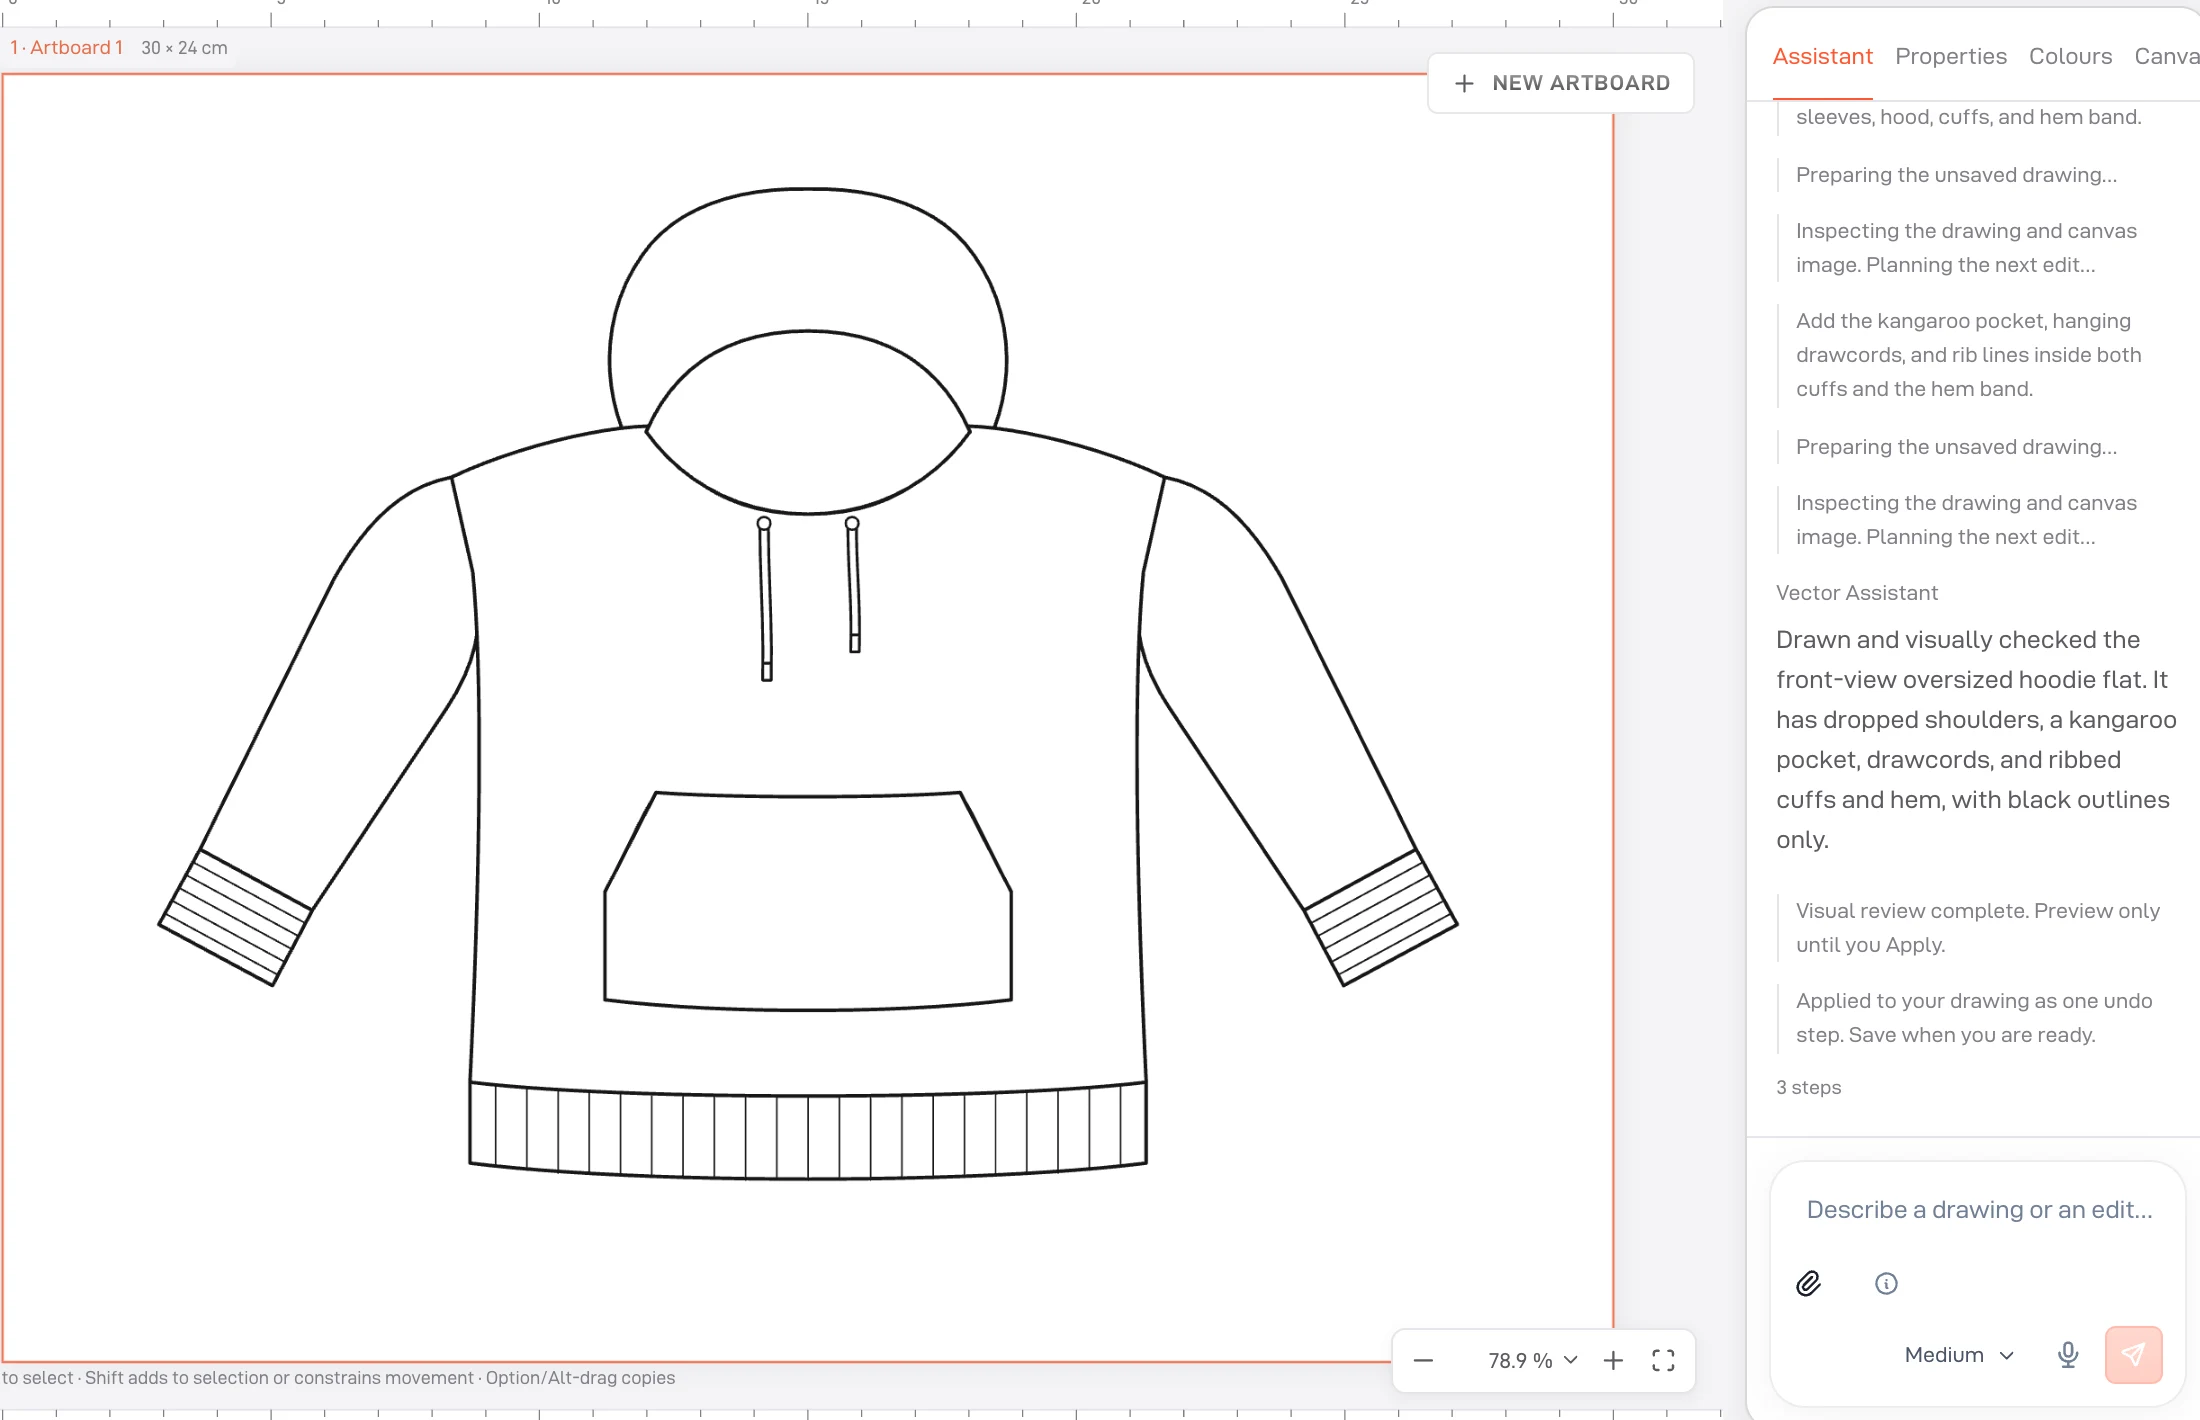Click the paperclip attach file icon
2200x1420 pixels.
(1808, 1283)
